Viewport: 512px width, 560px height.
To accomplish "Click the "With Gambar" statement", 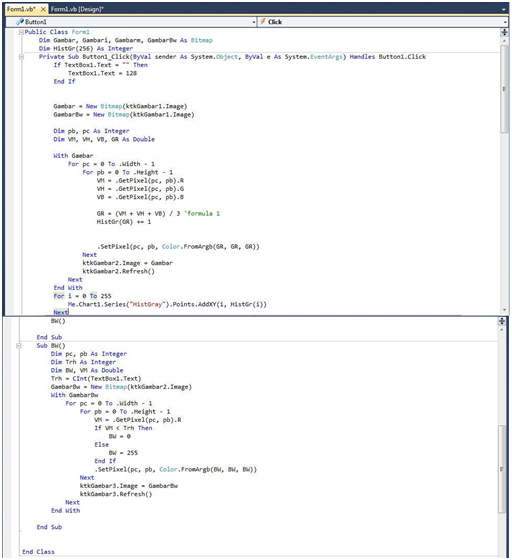I will (x=73, y=156).
